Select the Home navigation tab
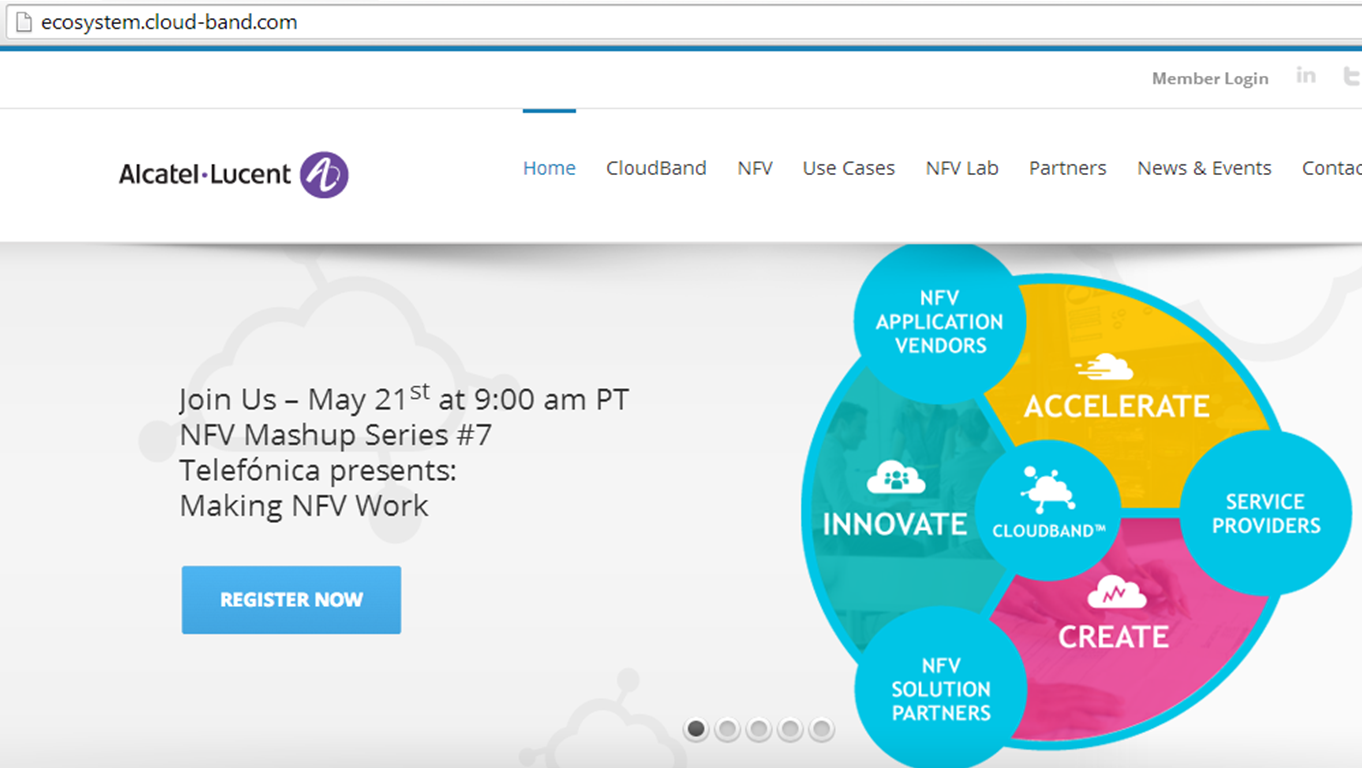 [x=549, y=168]
